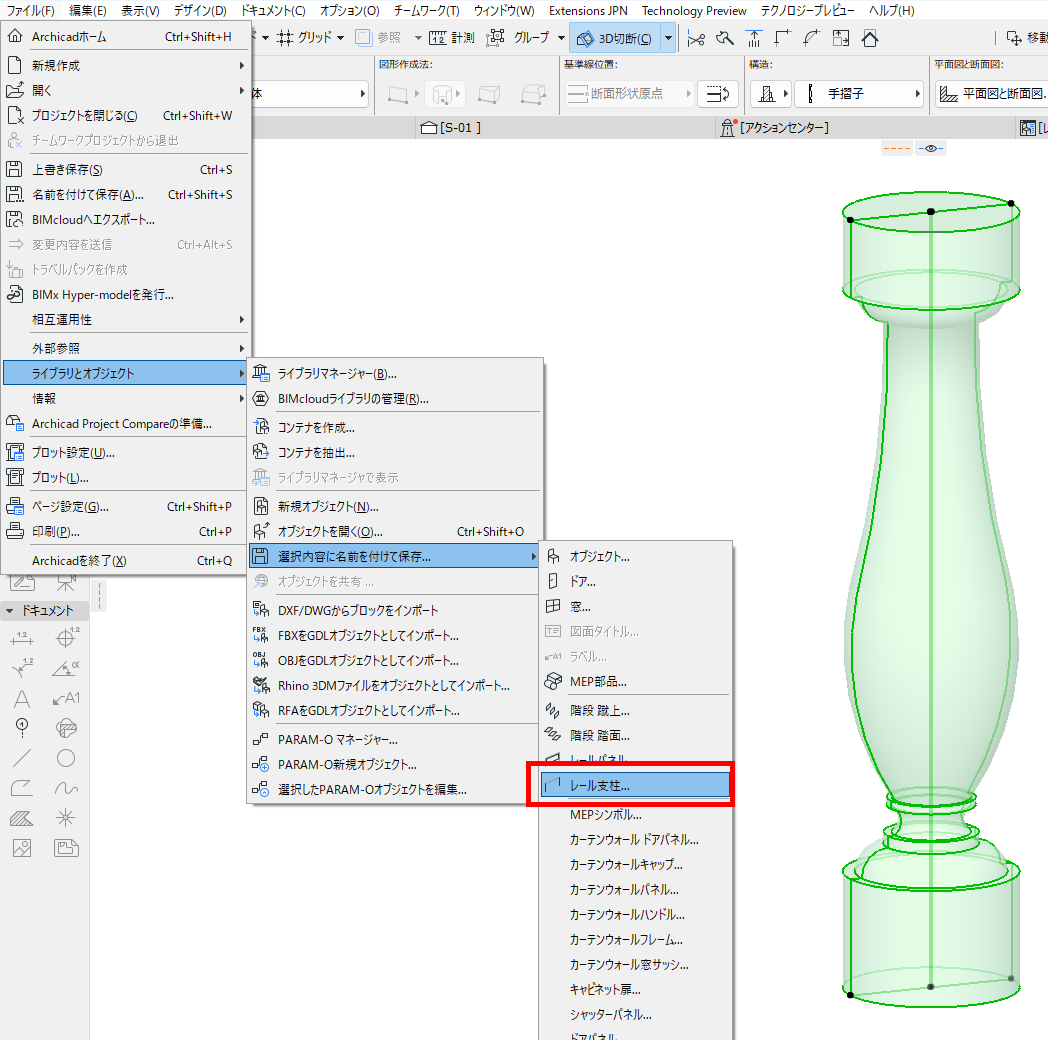Select オブジェクト... in save-selection submenu
Screen dimensions: 1048x1040
tap(635, 556)
